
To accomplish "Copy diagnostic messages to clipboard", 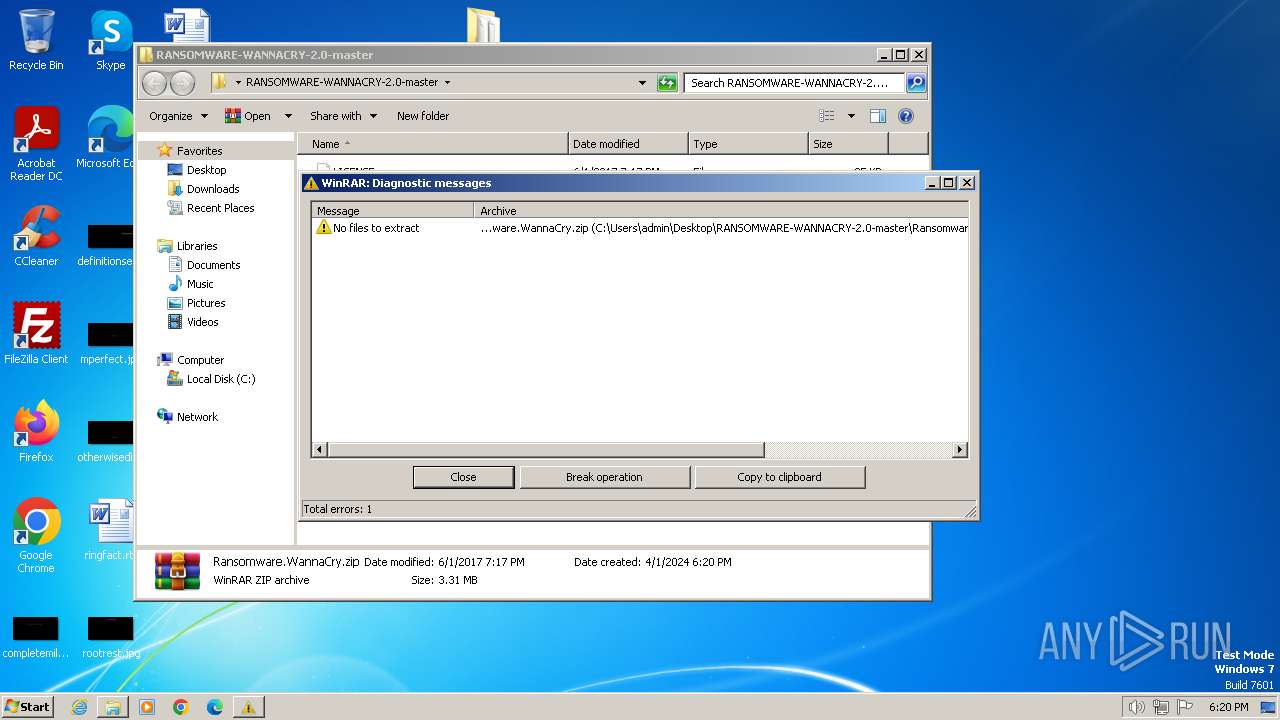I will (779, 477).
